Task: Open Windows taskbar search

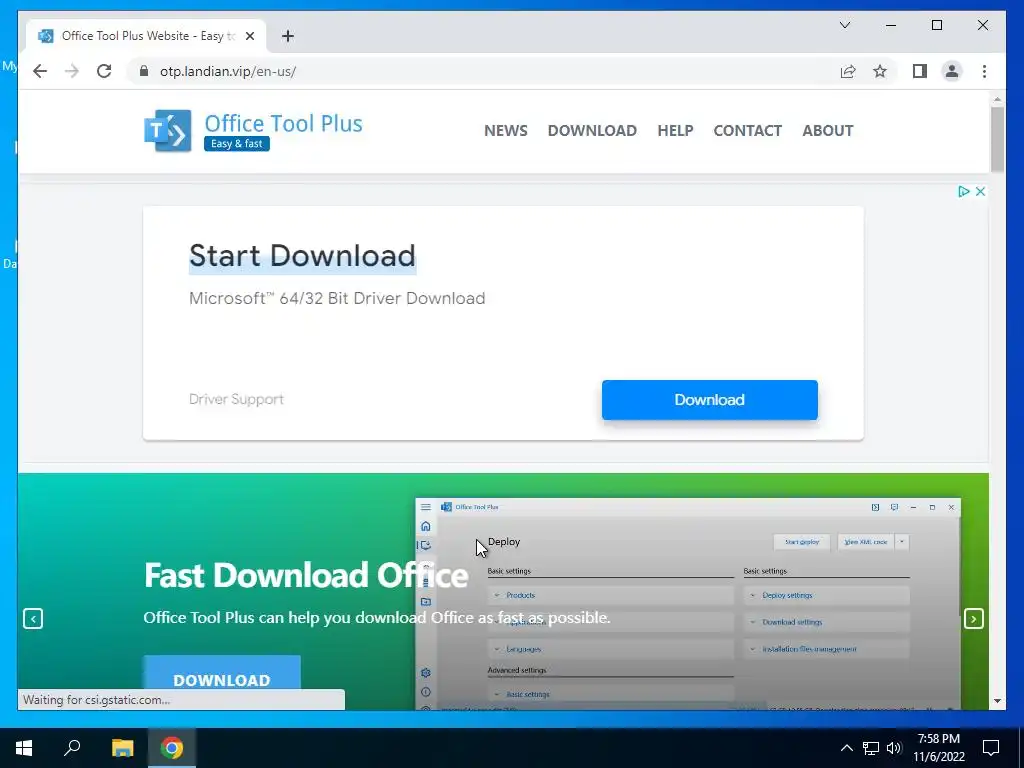Action: coord(72,748)
